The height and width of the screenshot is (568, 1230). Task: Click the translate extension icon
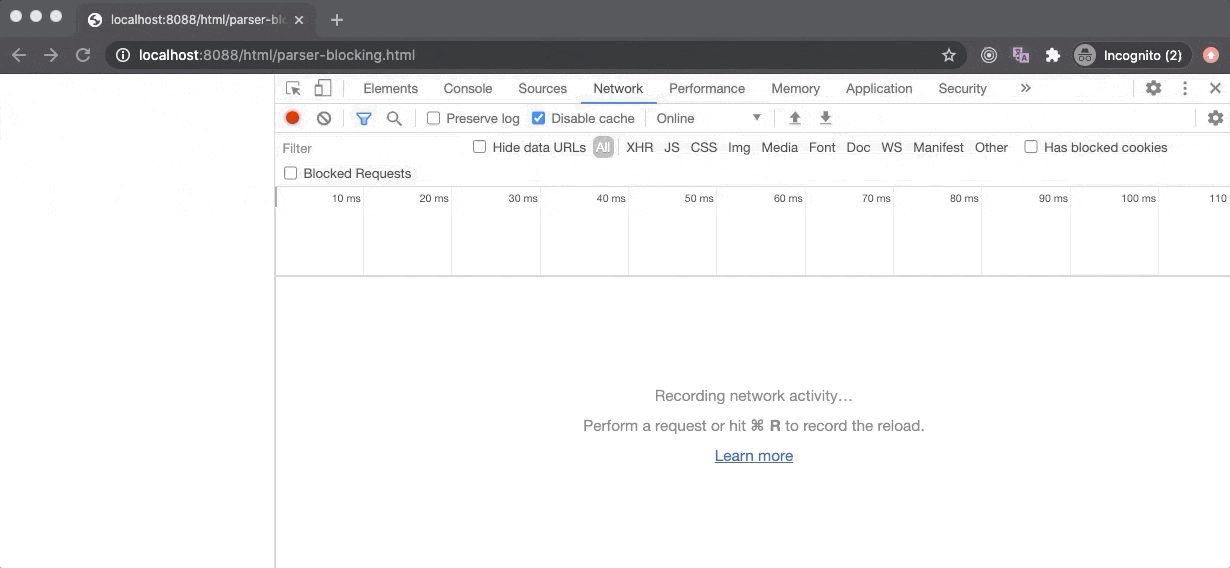click(1020, 55)
